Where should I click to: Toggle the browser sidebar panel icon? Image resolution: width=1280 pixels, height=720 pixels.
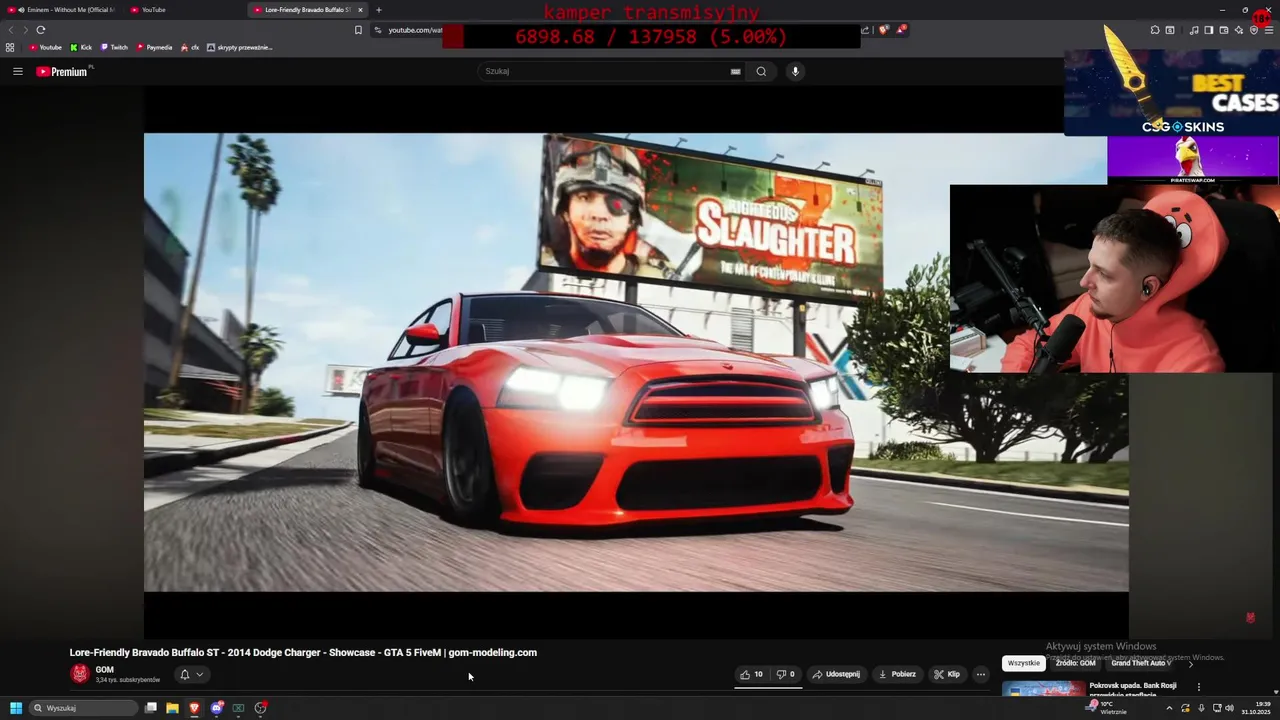coord(1208,30)
